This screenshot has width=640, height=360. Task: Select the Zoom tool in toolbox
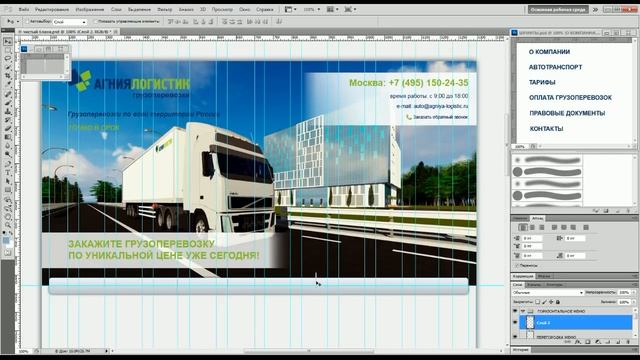(x=8, y=225)
